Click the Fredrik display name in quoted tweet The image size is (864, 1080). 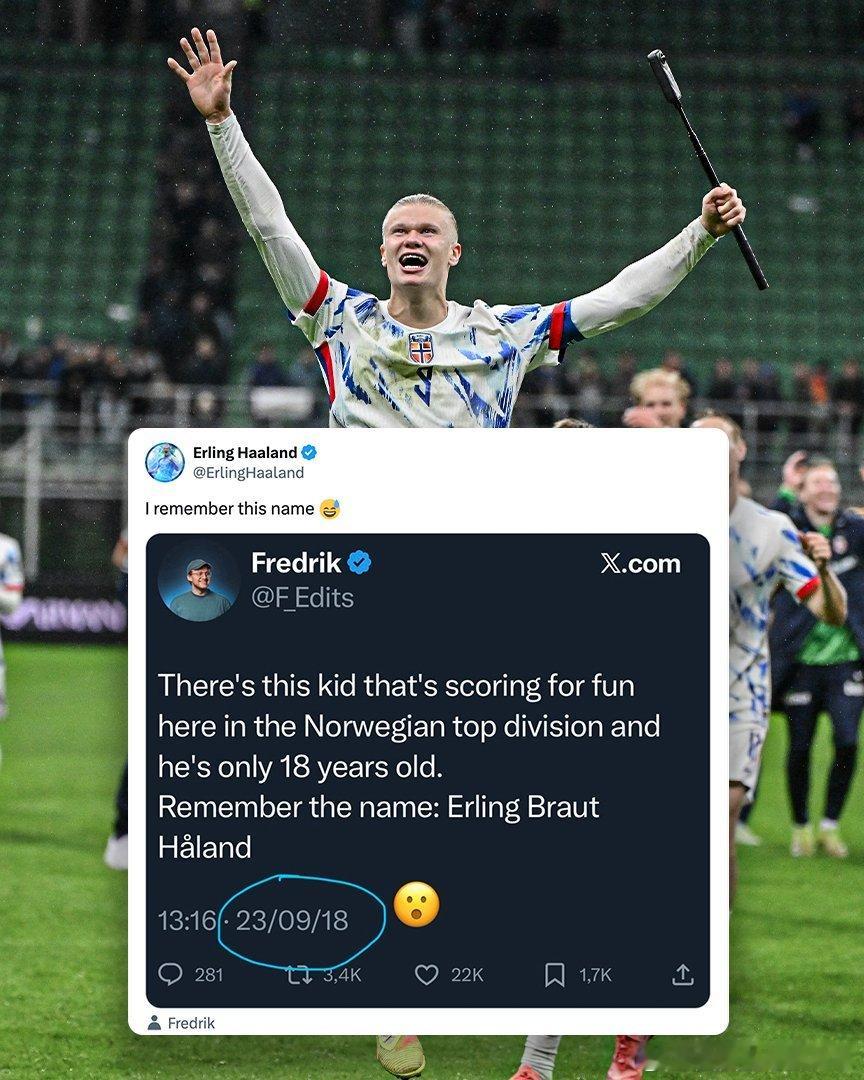tap(296, 563)
